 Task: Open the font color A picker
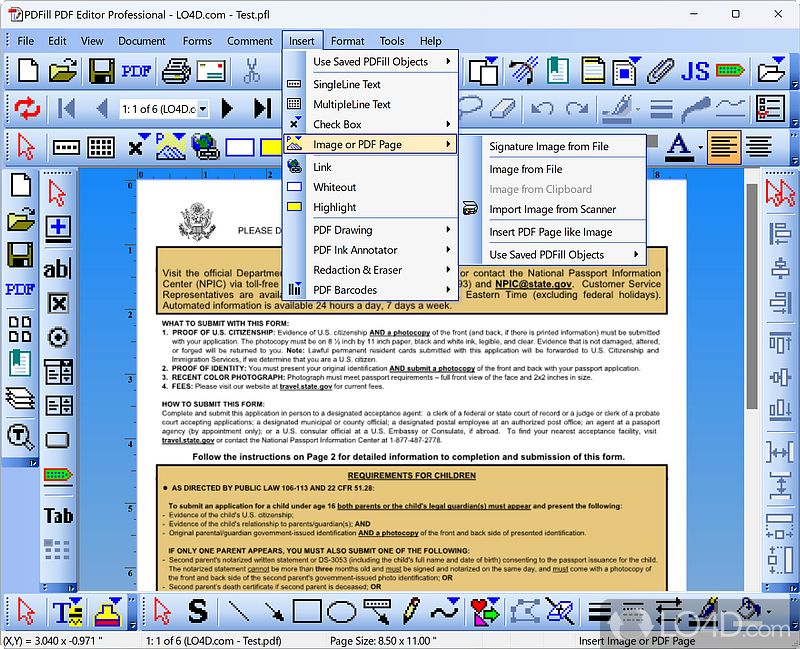pos(679,147)
